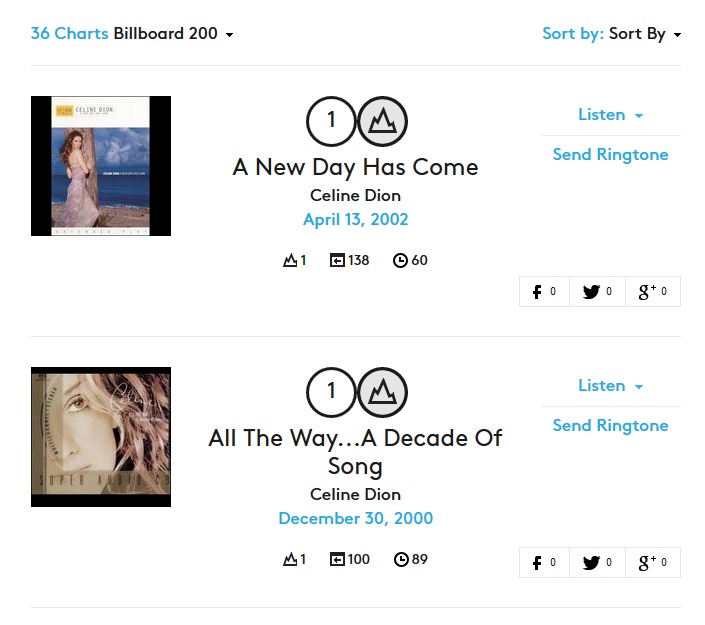Viewport: 705px width, 625px height.
Task: Click the Twitter share icon for All The Way album
Action: click(x=596, y=562)
